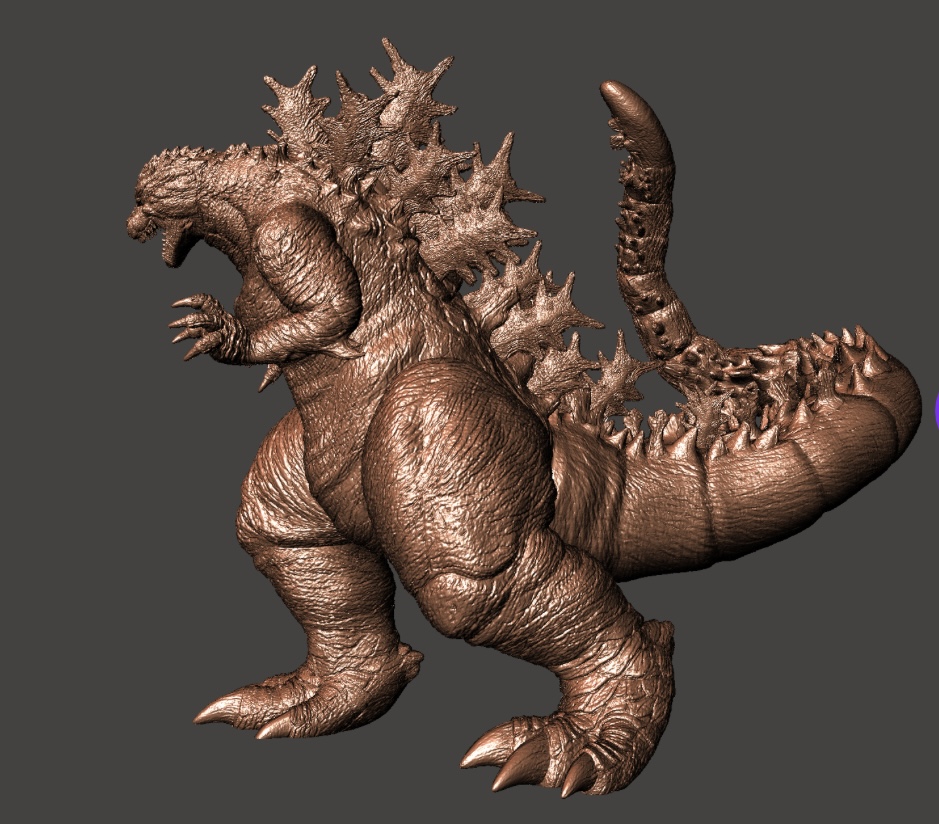This screenshot has height=824, width=939.
Task: Click the purple circle at right edge
Action: point(936,410)
